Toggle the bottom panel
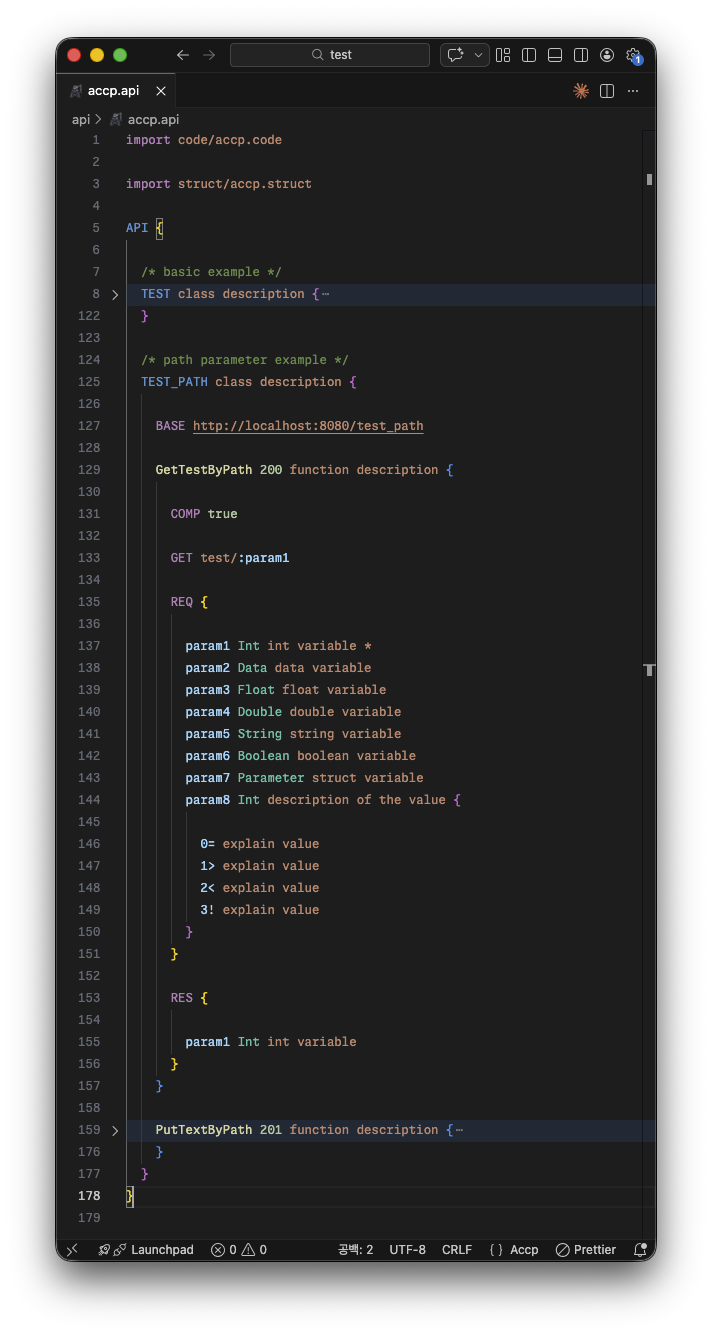 (555, 55)
